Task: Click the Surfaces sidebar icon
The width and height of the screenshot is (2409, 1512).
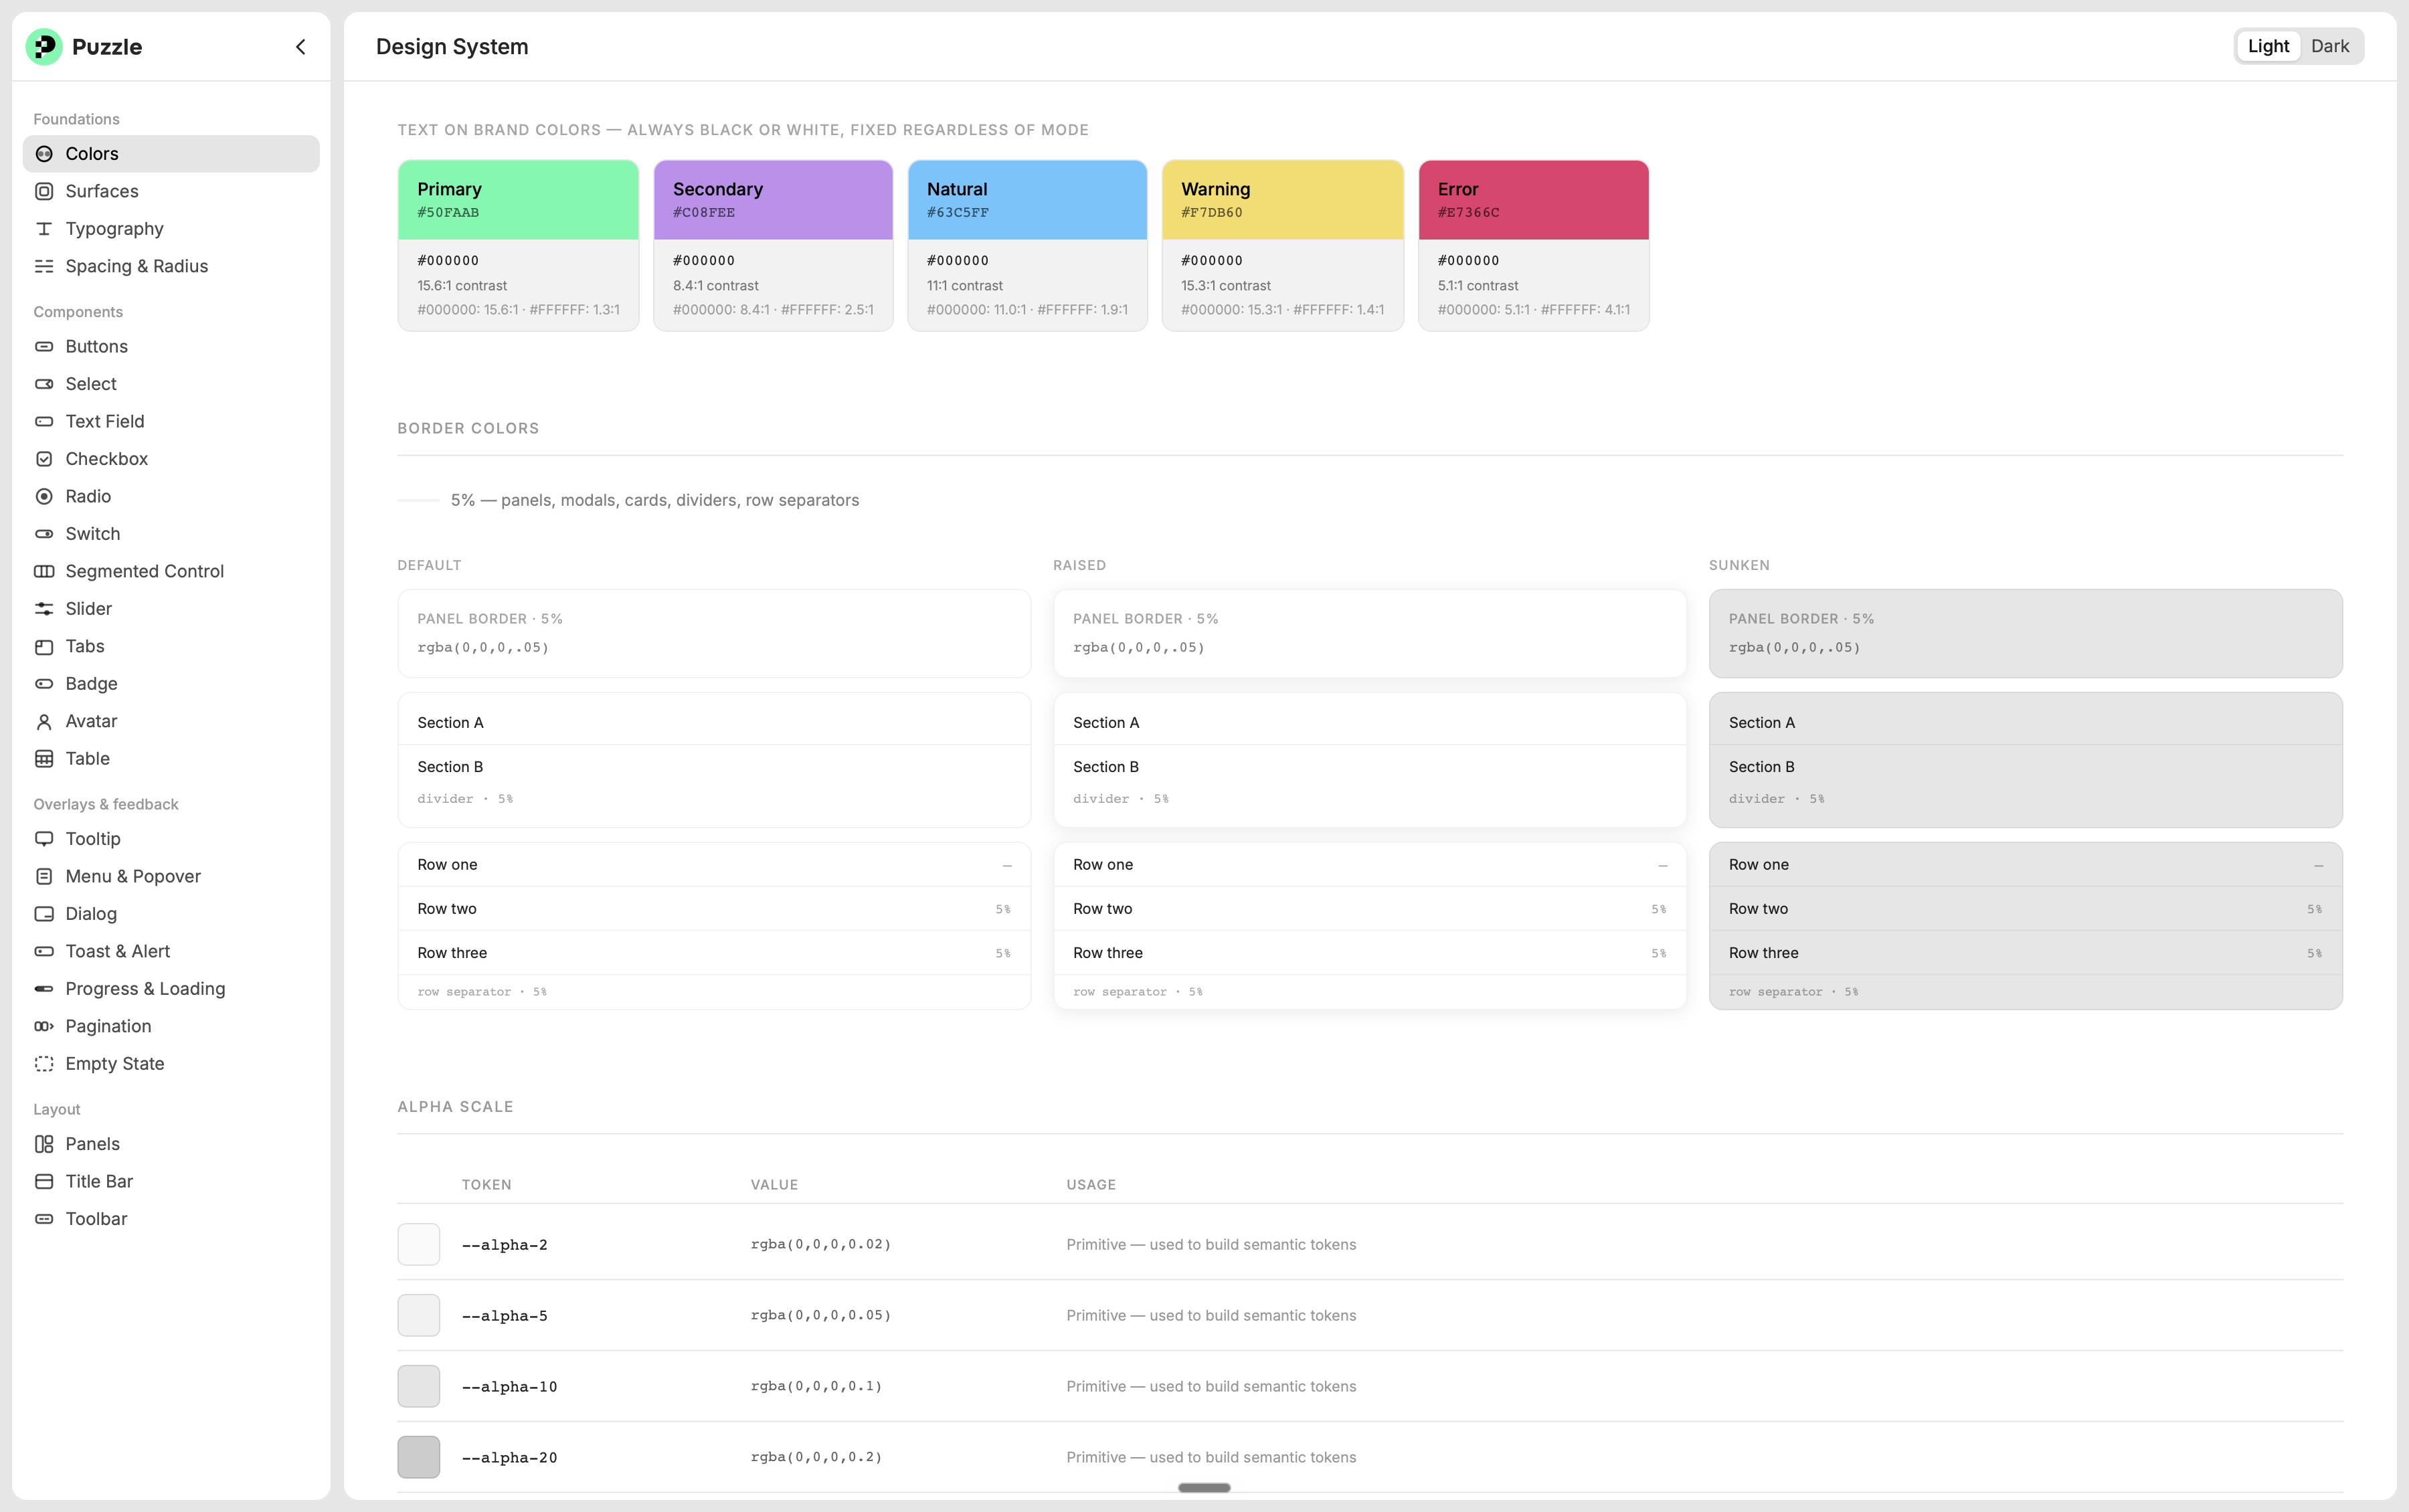Action: (44, 191)
